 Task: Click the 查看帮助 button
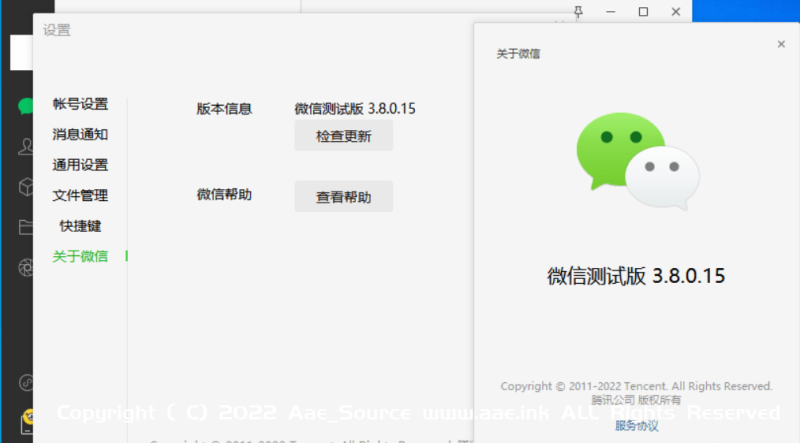coord(343,197)
